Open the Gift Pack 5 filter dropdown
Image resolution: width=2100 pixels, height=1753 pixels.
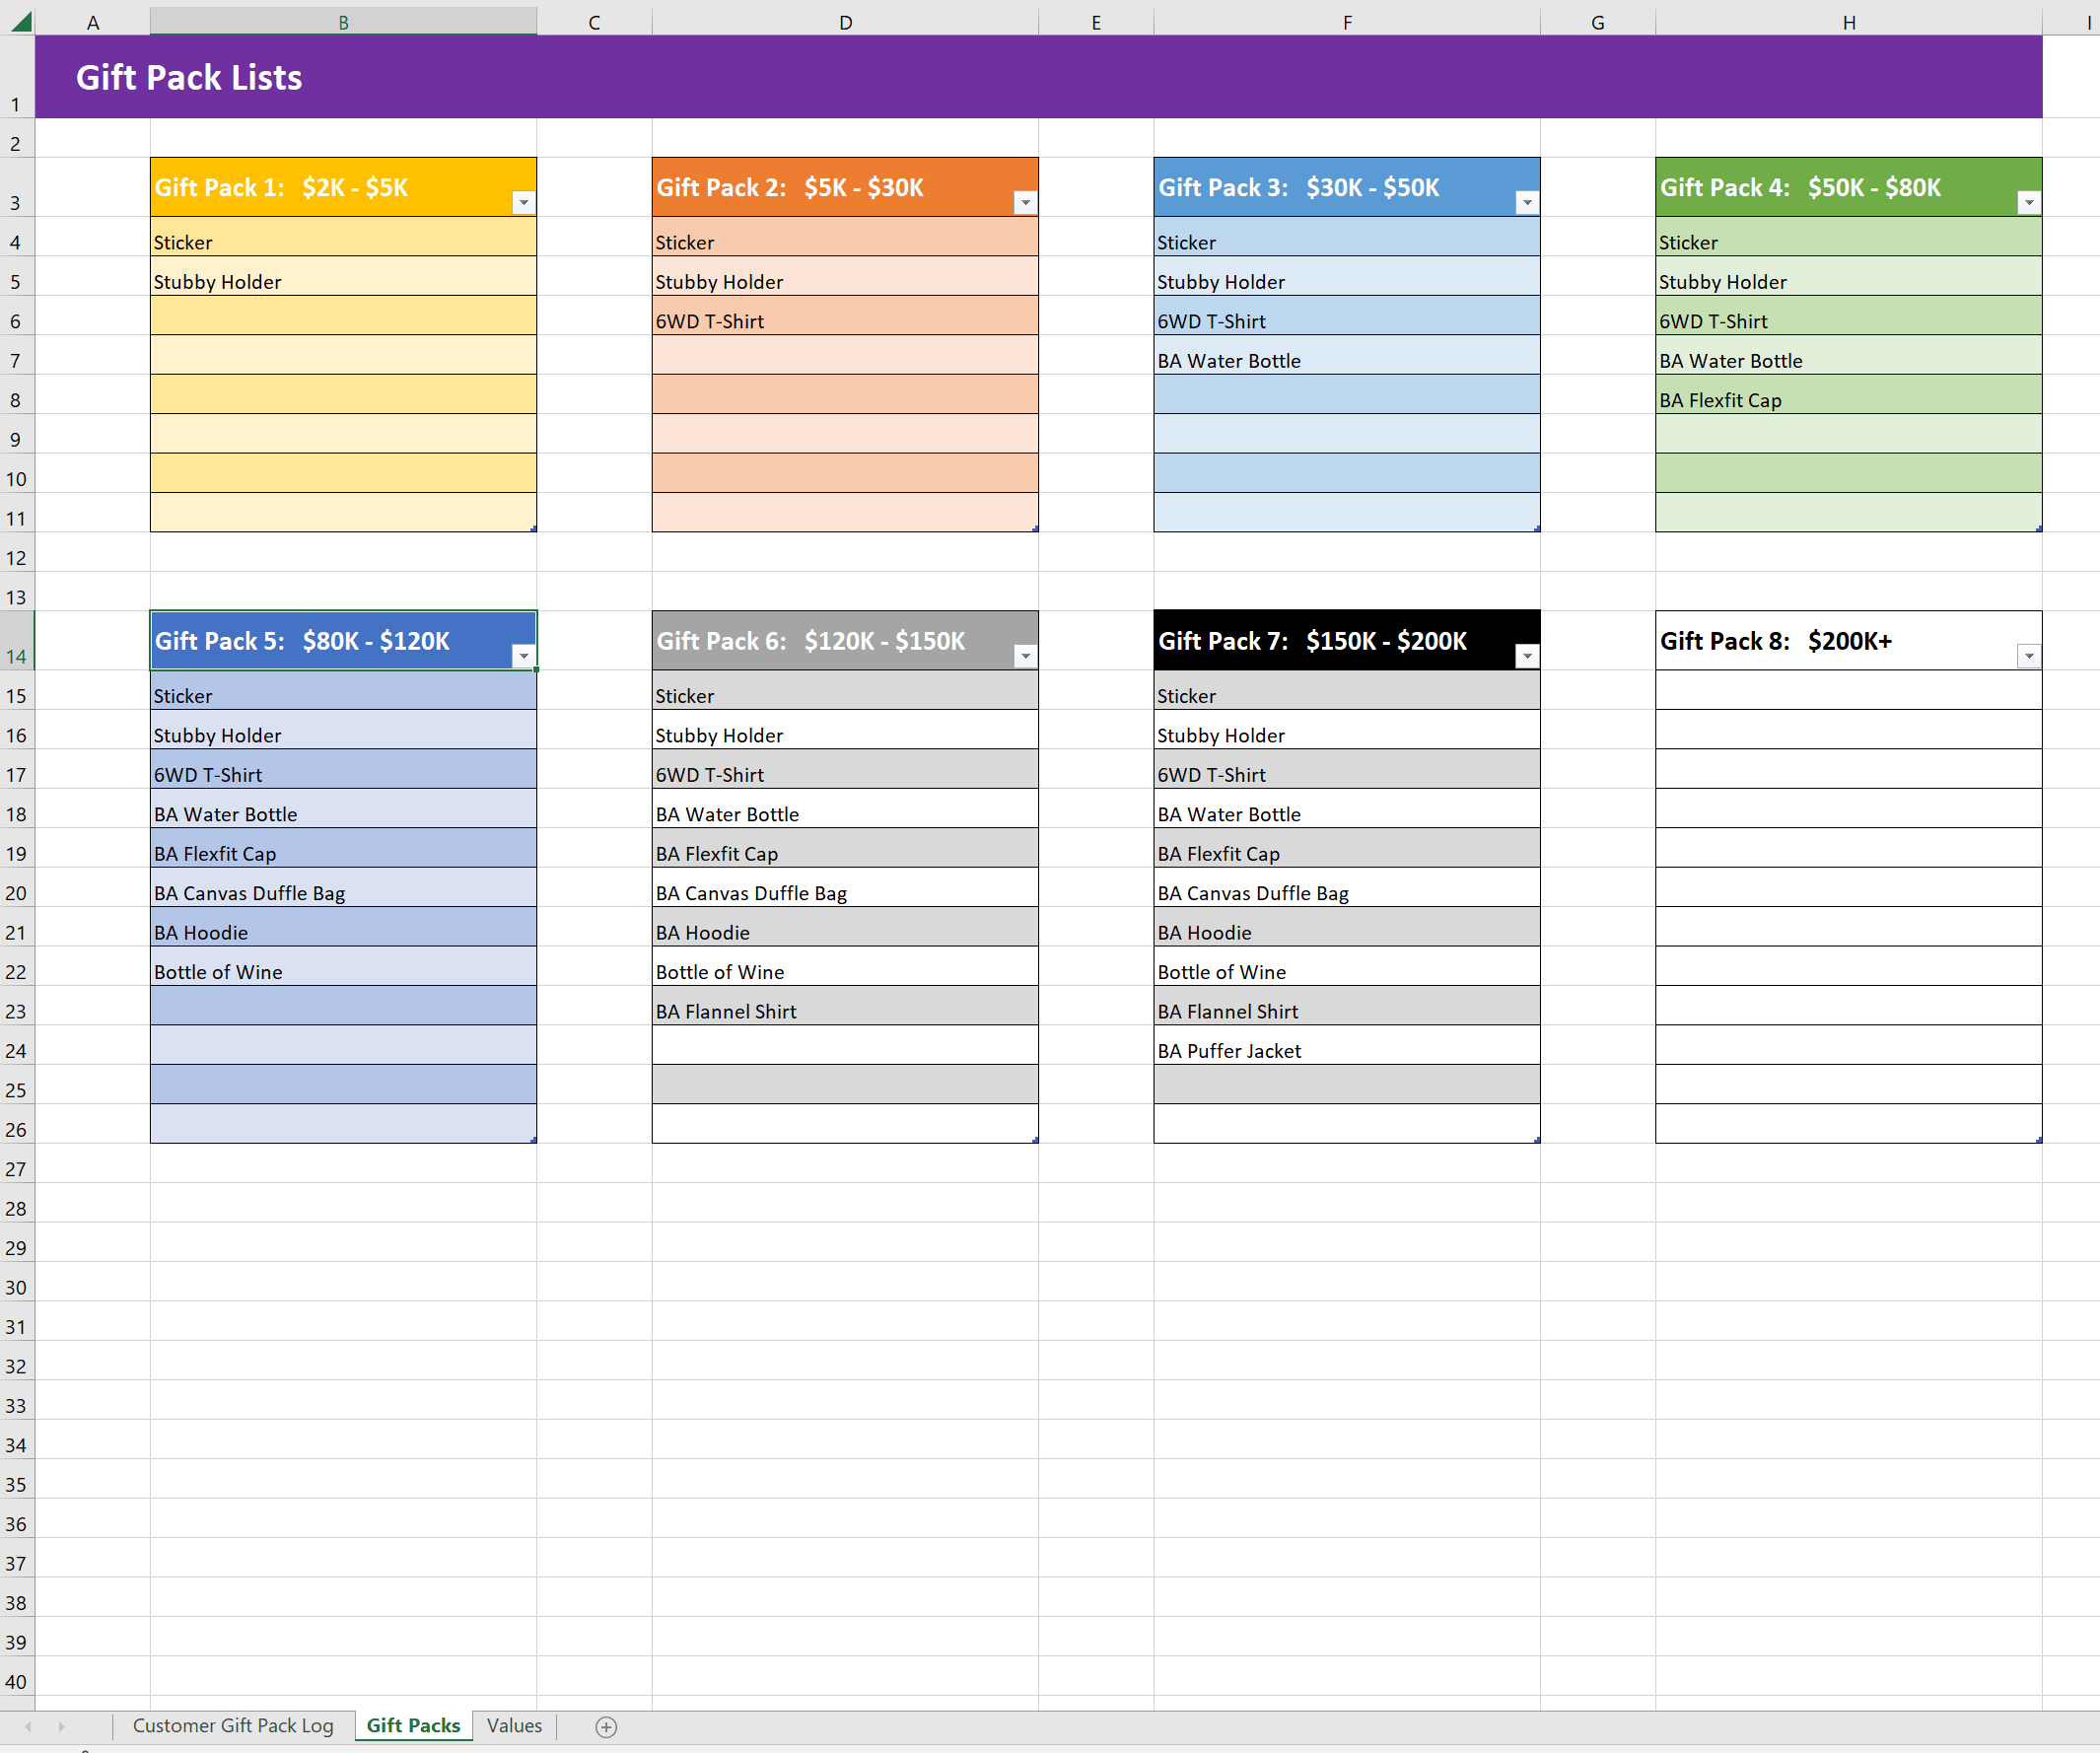[x=524, y=656]
